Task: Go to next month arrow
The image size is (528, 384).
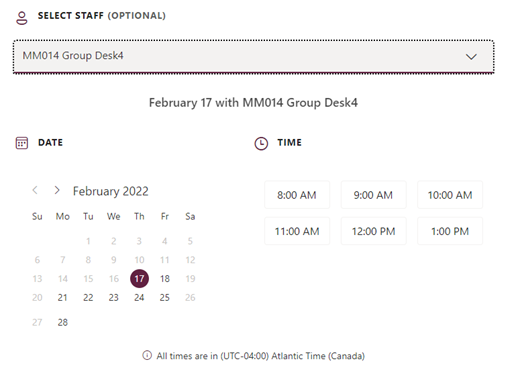Action: click(x=57, y=190)
